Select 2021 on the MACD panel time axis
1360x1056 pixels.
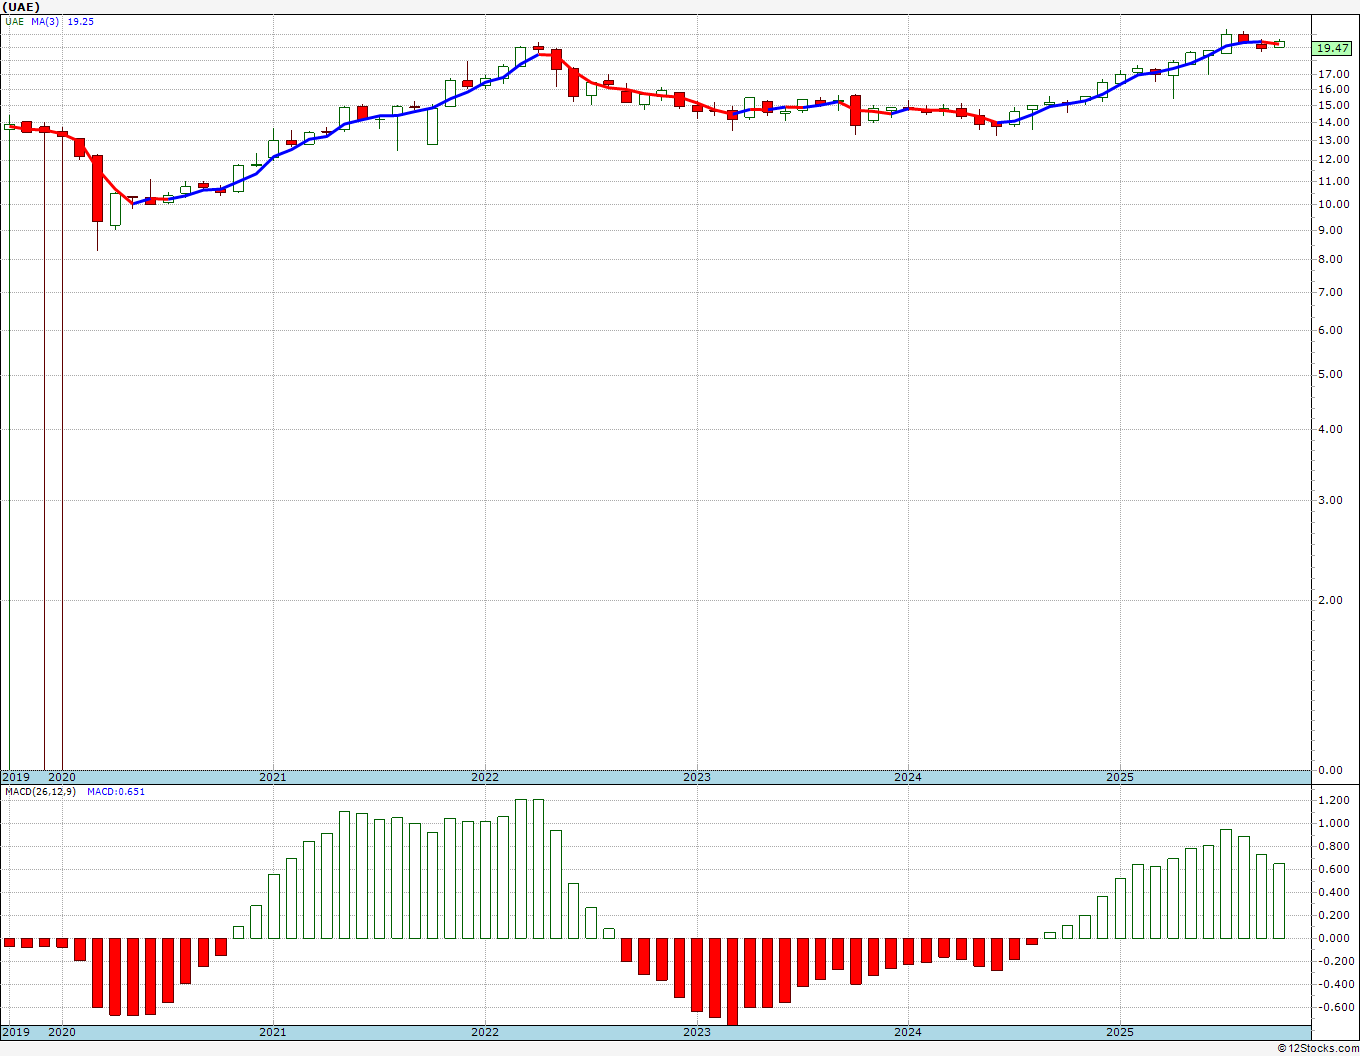(273, 1032)
